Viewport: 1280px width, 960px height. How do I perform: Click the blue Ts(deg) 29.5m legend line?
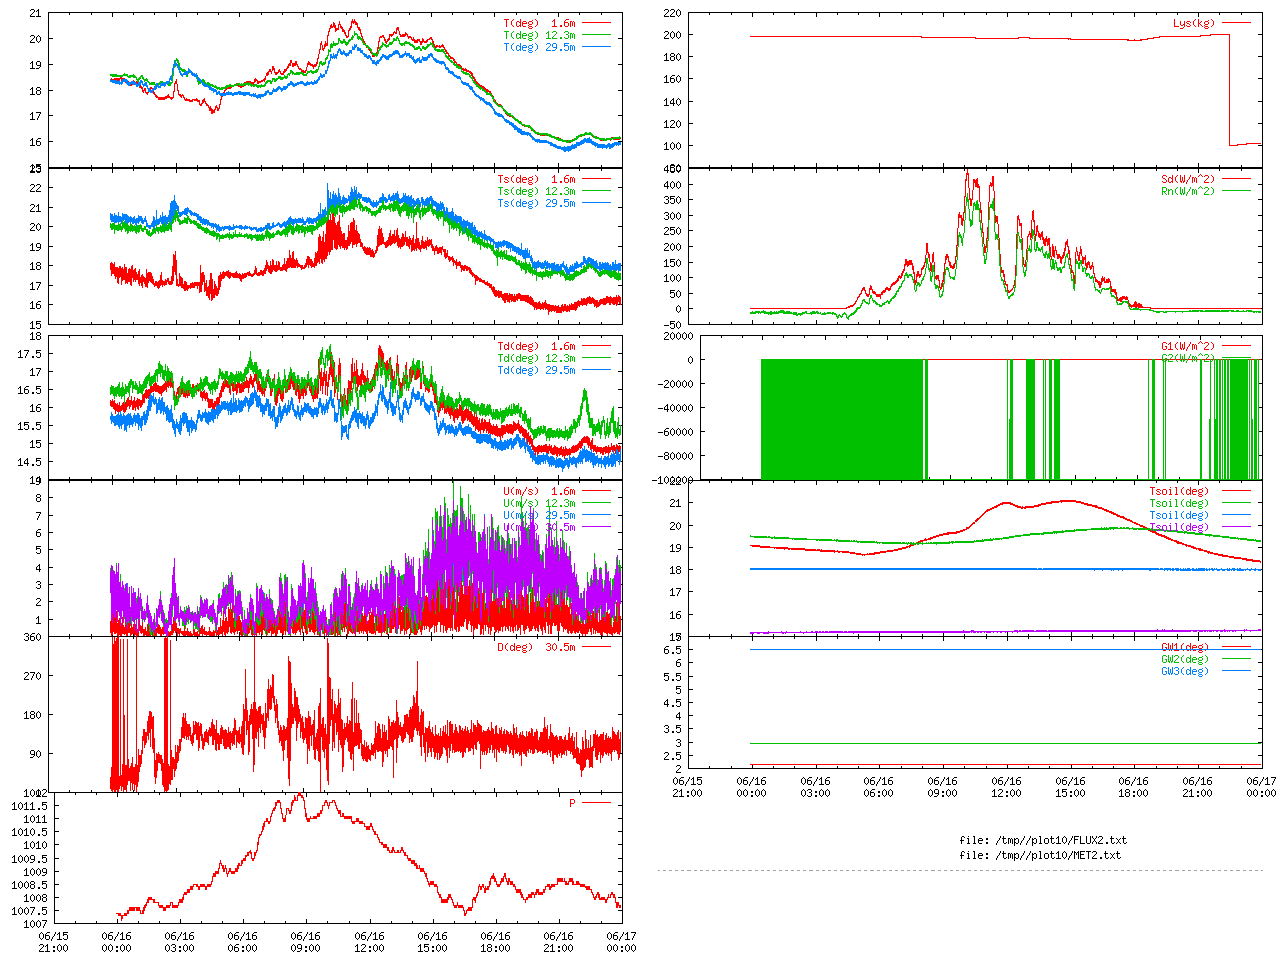(x=596, y=203)
